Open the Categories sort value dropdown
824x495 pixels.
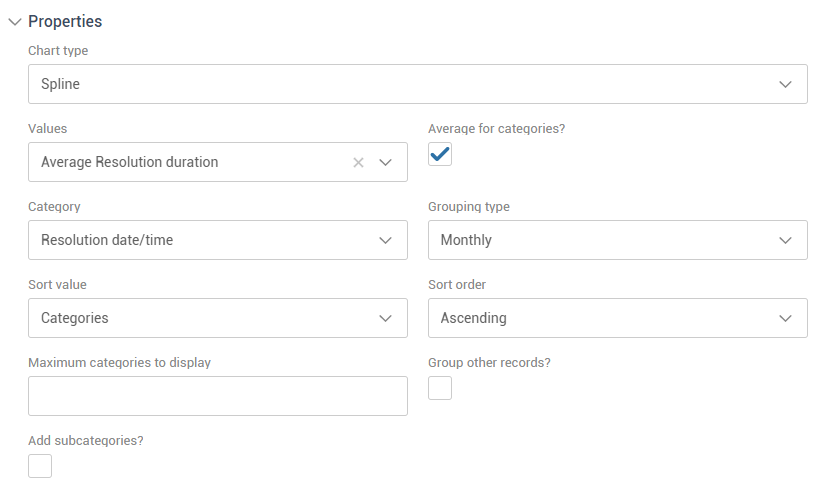200,318
